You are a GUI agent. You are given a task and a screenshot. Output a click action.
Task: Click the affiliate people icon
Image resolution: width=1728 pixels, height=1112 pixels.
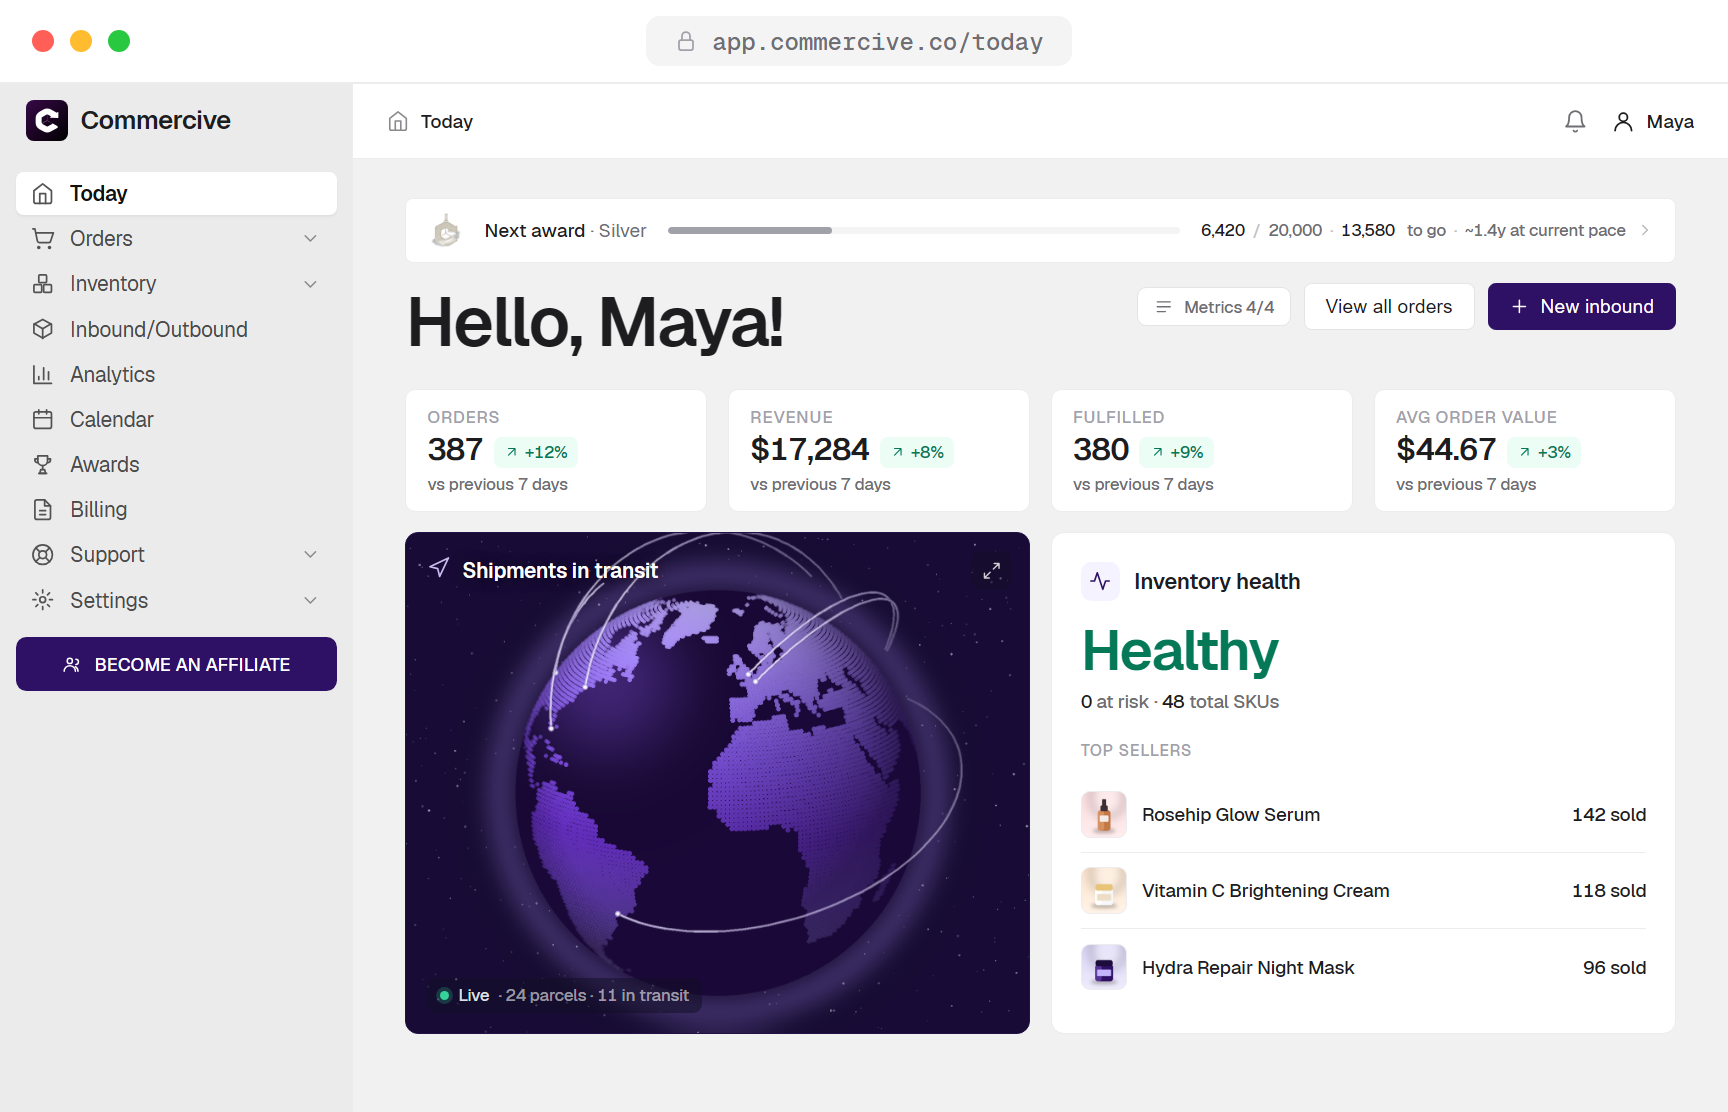(x=72, y=665)
